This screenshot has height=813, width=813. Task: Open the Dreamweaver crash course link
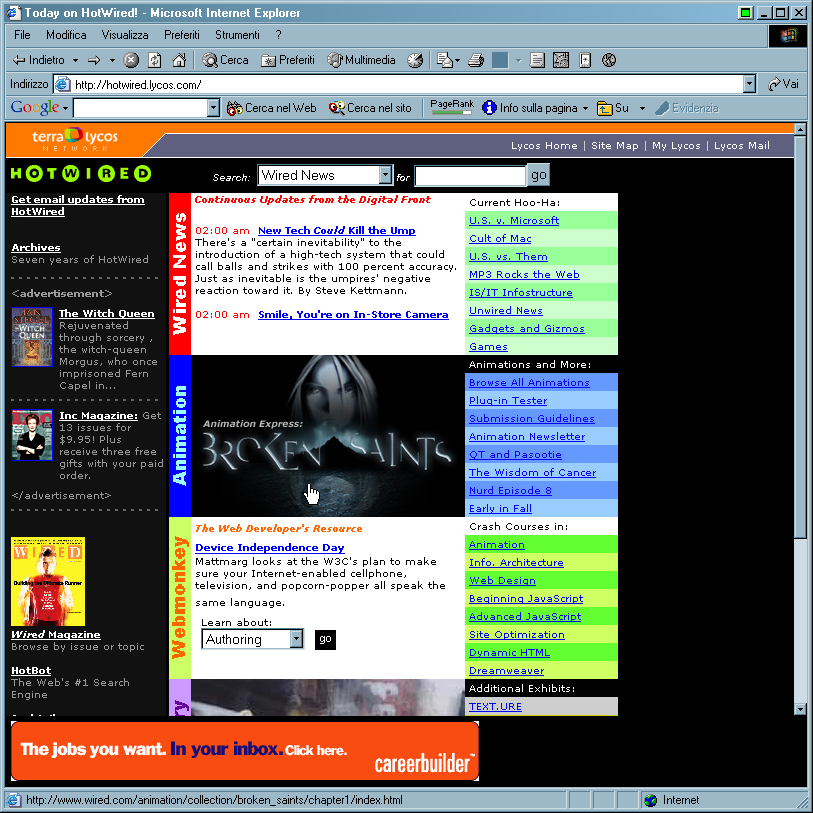click(x=506, y=670)
